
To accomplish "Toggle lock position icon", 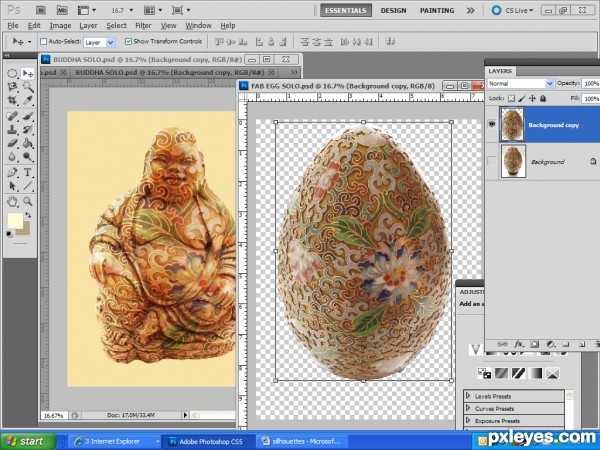I will [x=532, y=98].
